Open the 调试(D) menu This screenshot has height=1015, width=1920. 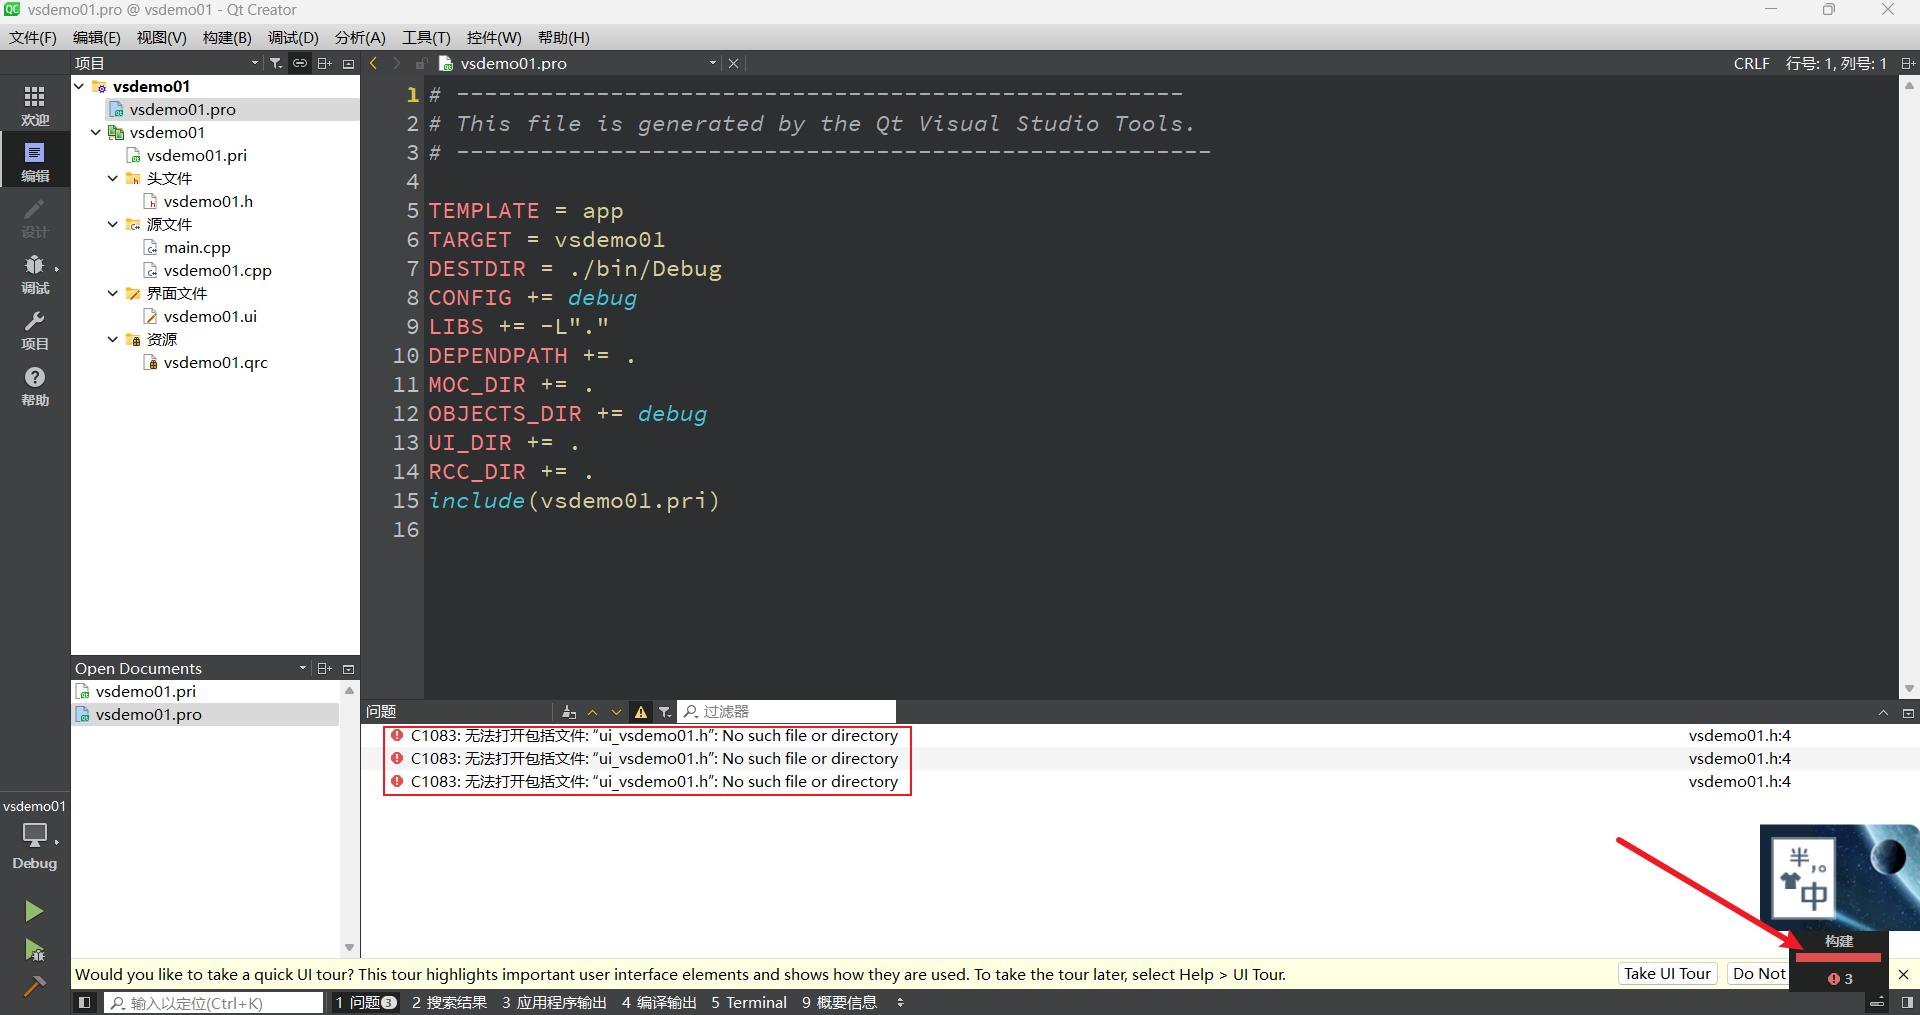click(x=293, y=37)
